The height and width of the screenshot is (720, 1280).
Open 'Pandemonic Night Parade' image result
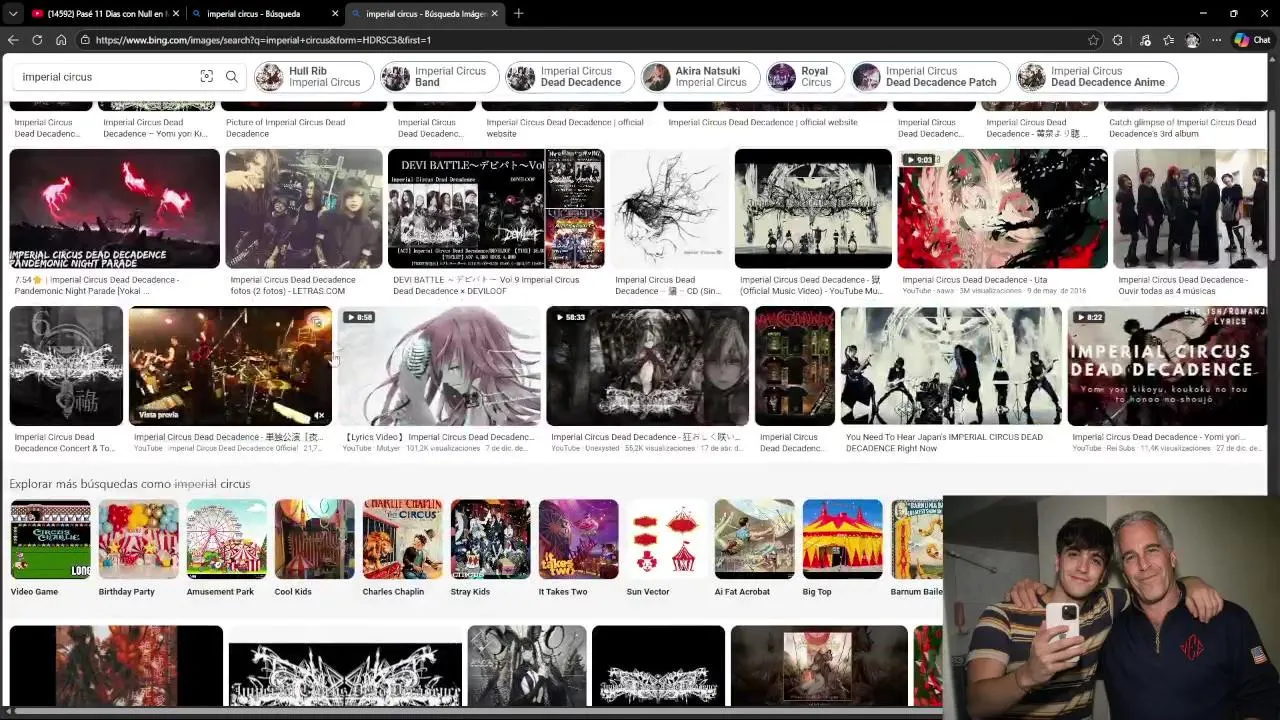point(114,209)
